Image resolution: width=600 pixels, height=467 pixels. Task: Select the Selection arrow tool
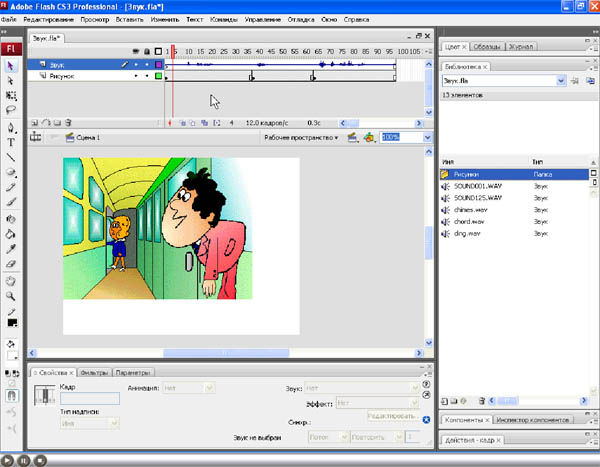click(x=11, y=65)
